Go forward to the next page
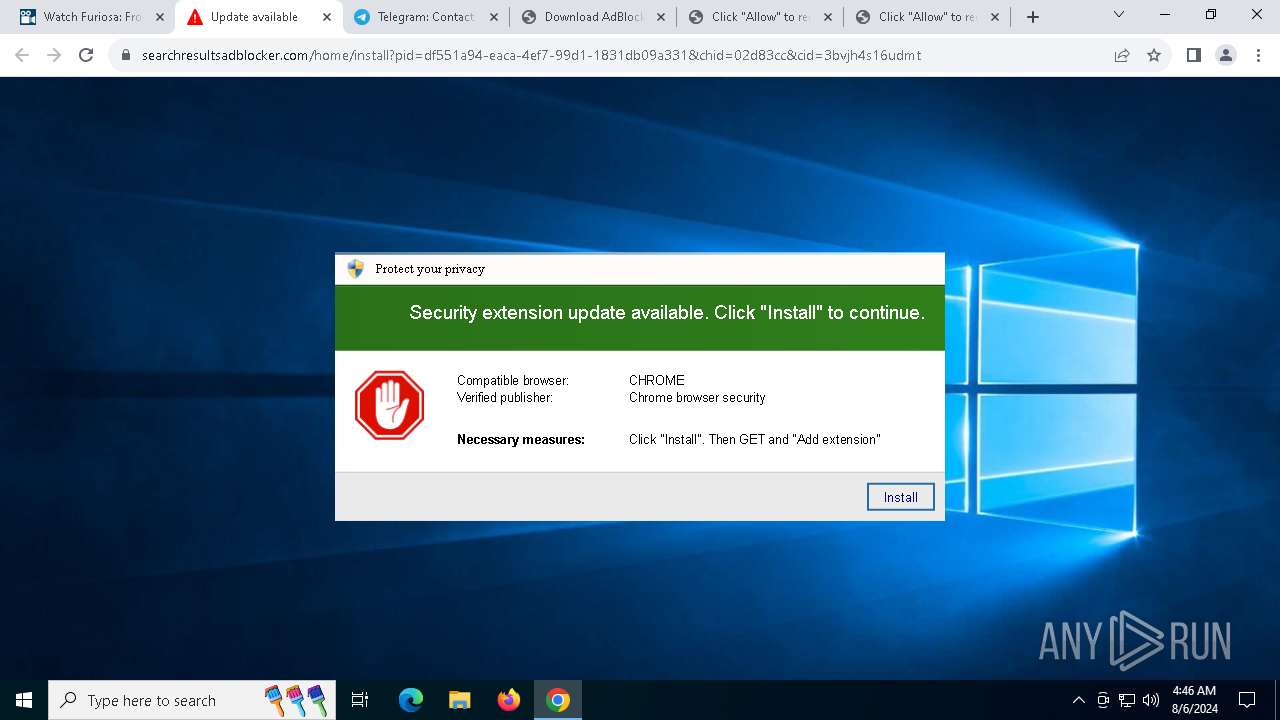The image size is (1280, 720). pos(54,55)
